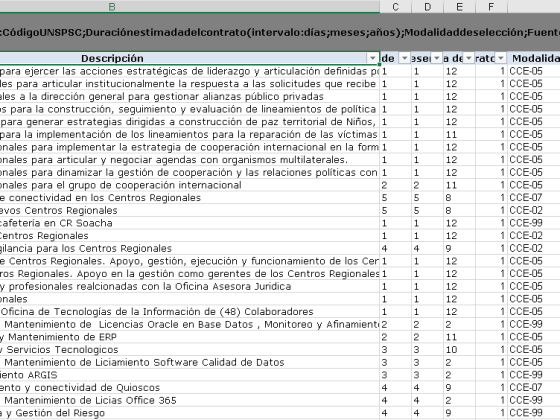
Task: Select cell 'y Mantenimiento de ERP'
Action: [190, 337]
